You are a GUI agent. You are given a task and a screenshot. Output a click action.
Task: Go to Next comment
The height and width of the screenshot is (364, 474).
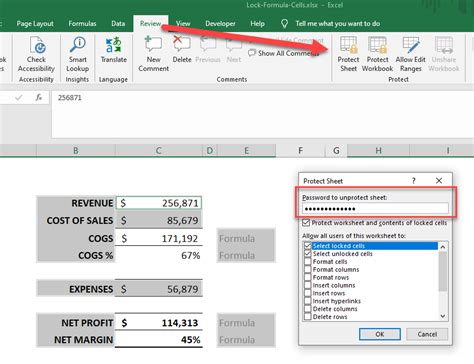pos(234,50)
